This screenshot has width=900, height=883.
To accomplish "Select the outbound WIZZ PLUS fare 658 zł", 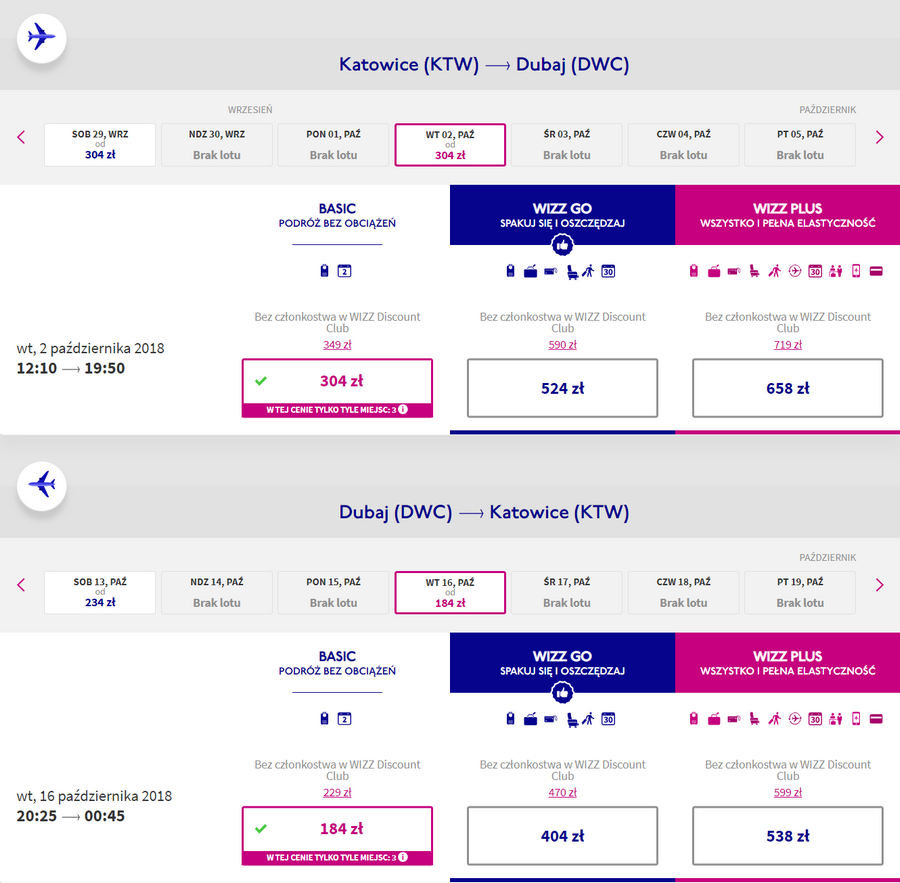I will [788, 388].
